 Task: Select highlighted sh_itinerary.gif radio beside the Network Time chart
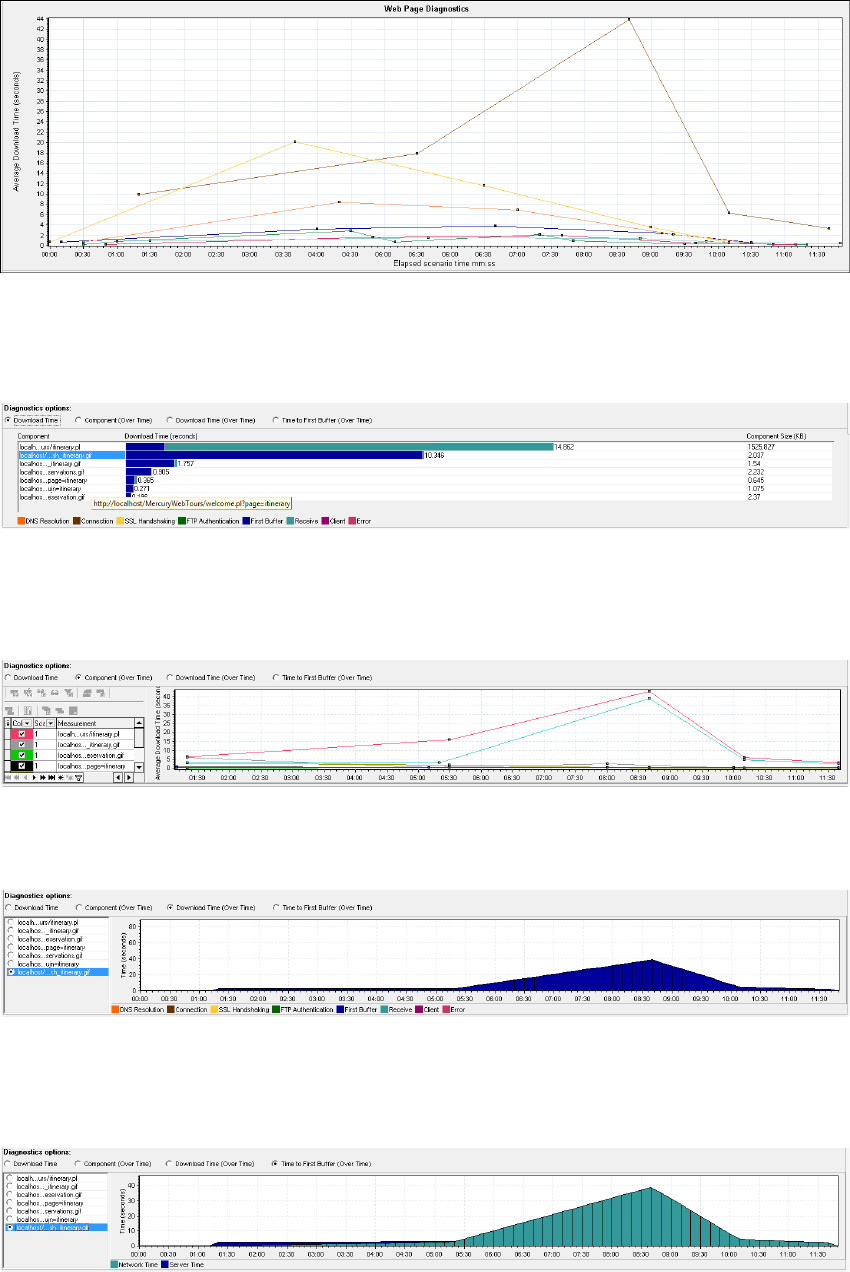[x=11, y=1227]
